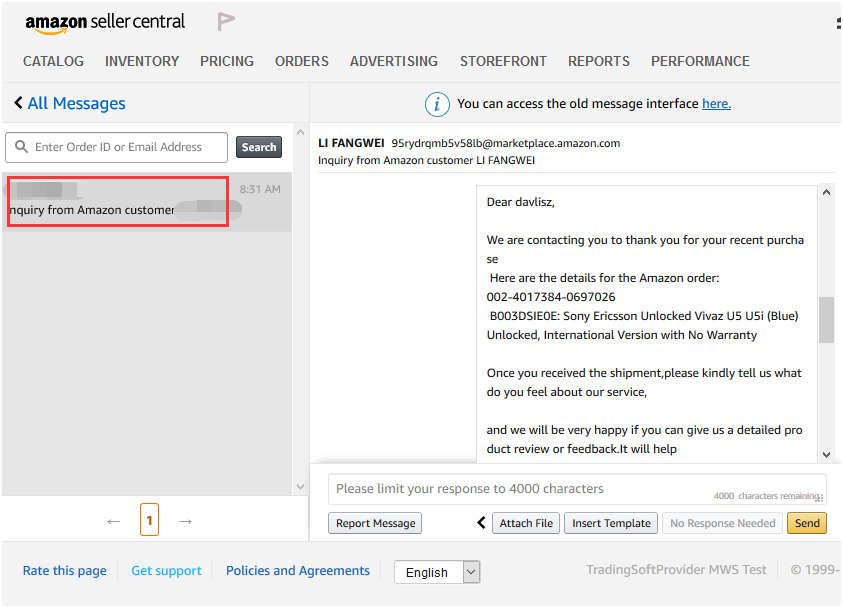843x608 pixels.
Task: Click the Order ID or Email search field
Action: 125,147
